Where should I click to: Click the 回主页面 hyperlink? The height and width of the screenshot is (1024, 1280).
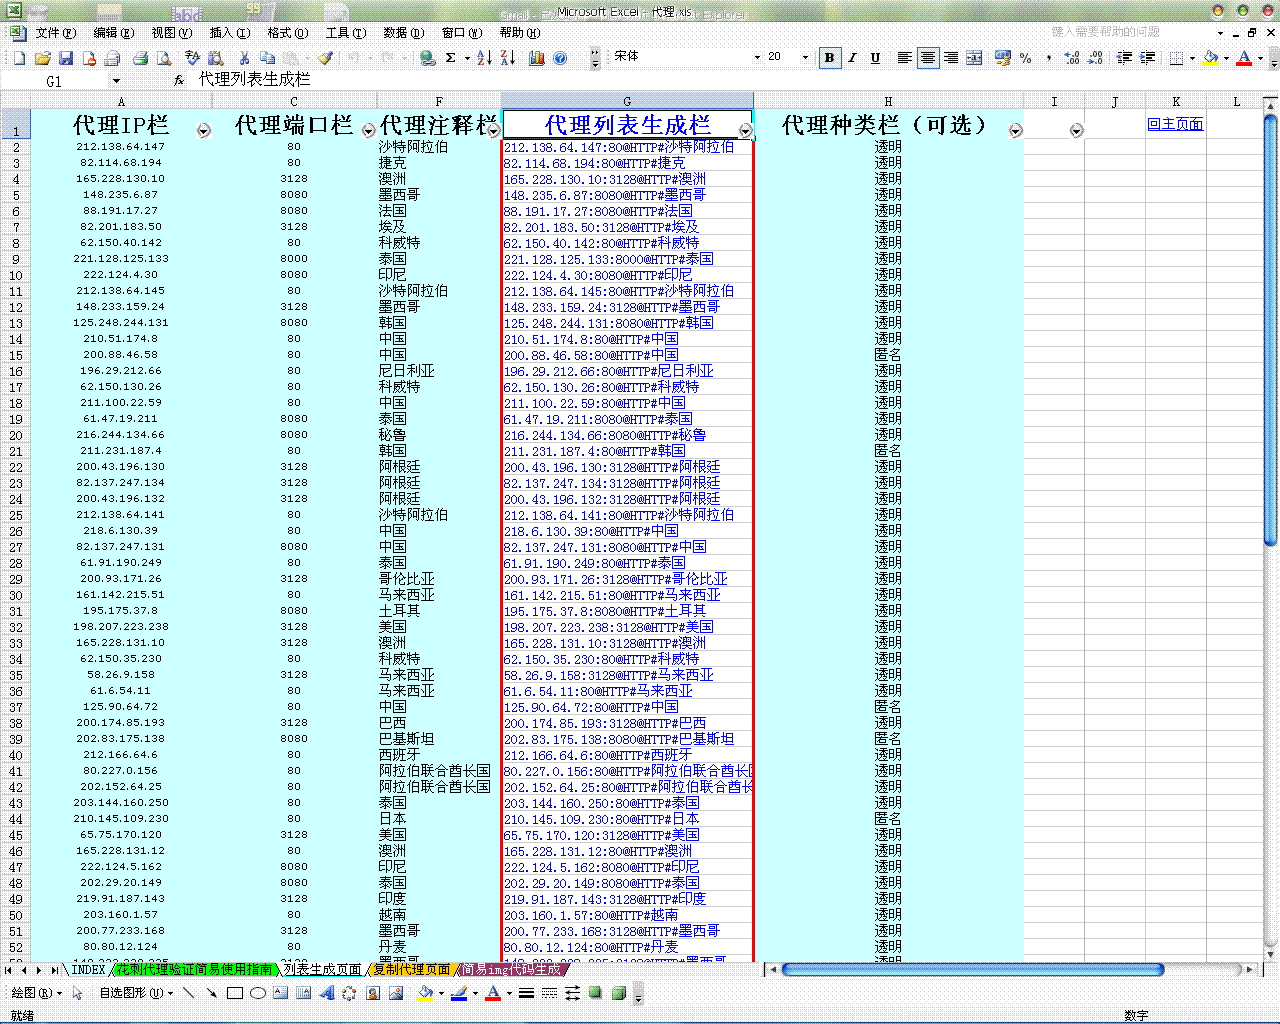1175,124
